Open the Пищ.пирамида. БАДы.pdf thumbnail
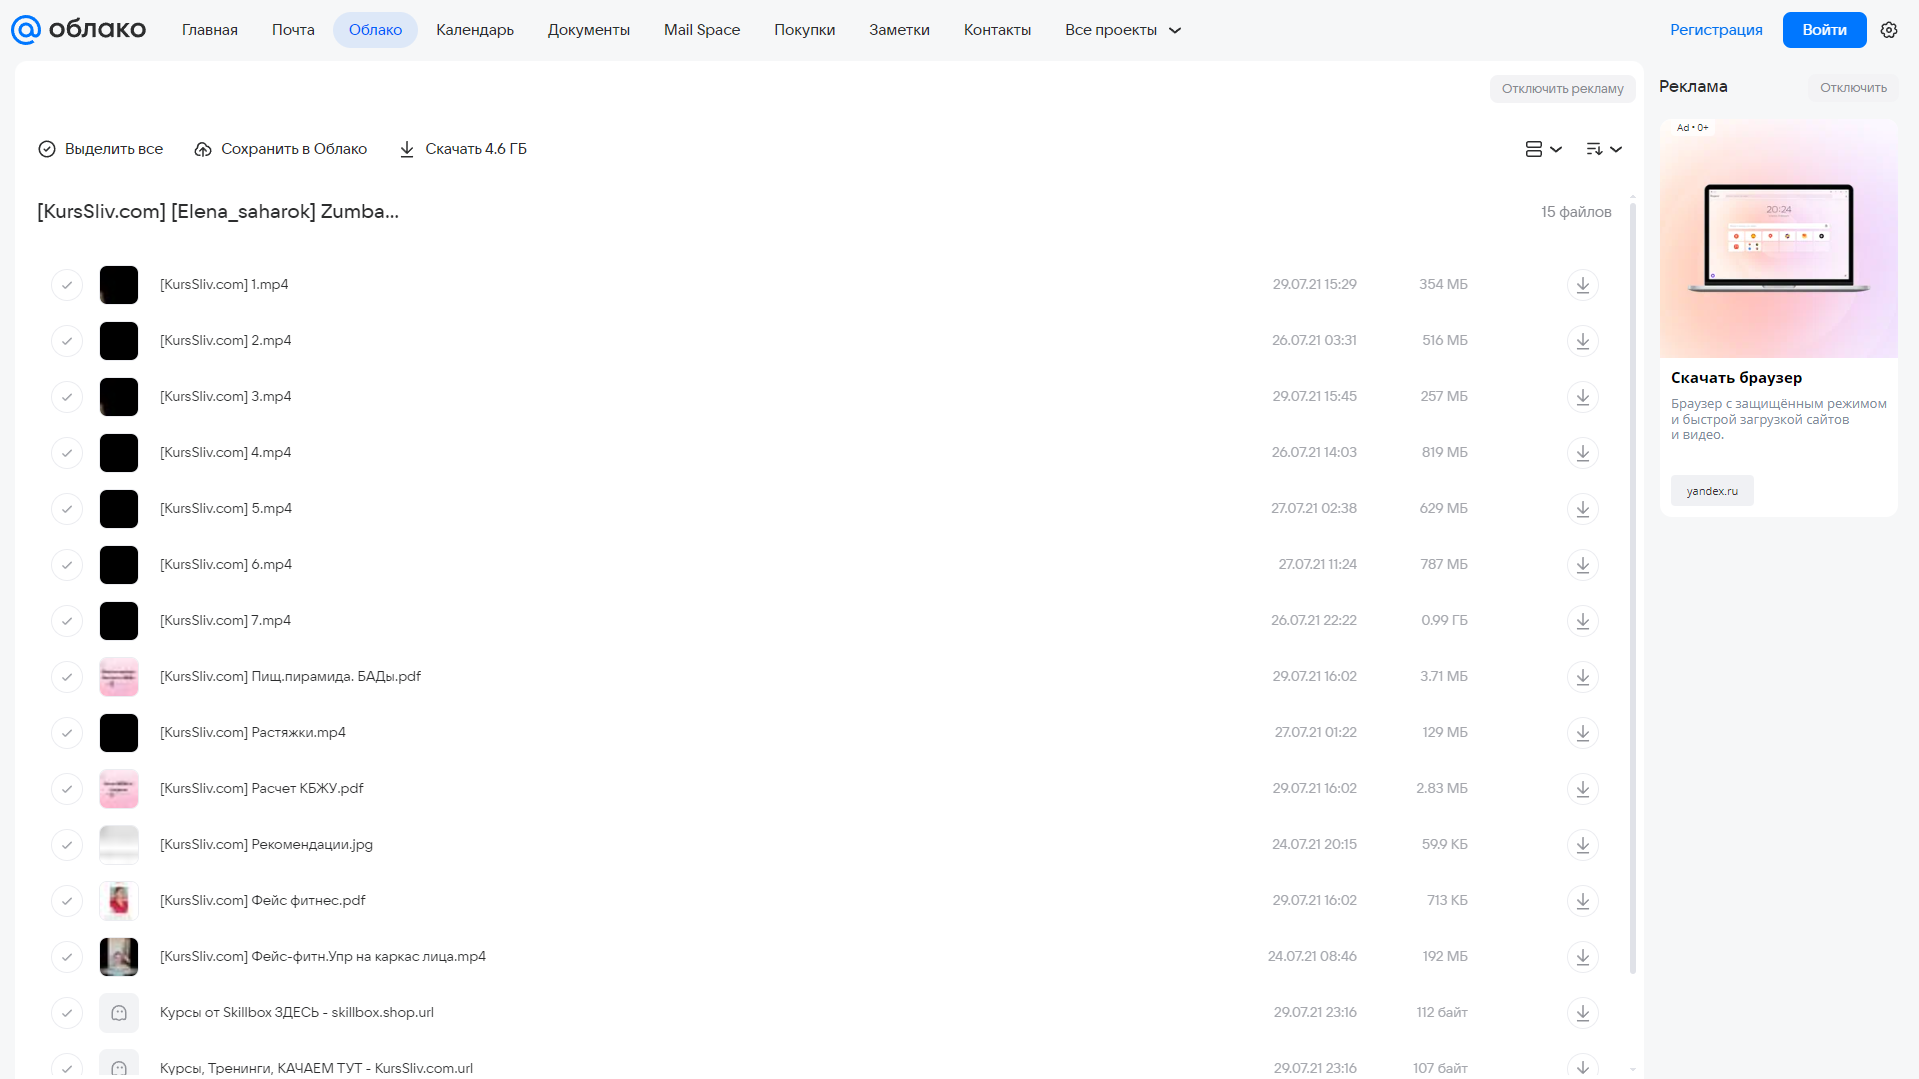The image size is (1919, 1079). click(119, 677)
